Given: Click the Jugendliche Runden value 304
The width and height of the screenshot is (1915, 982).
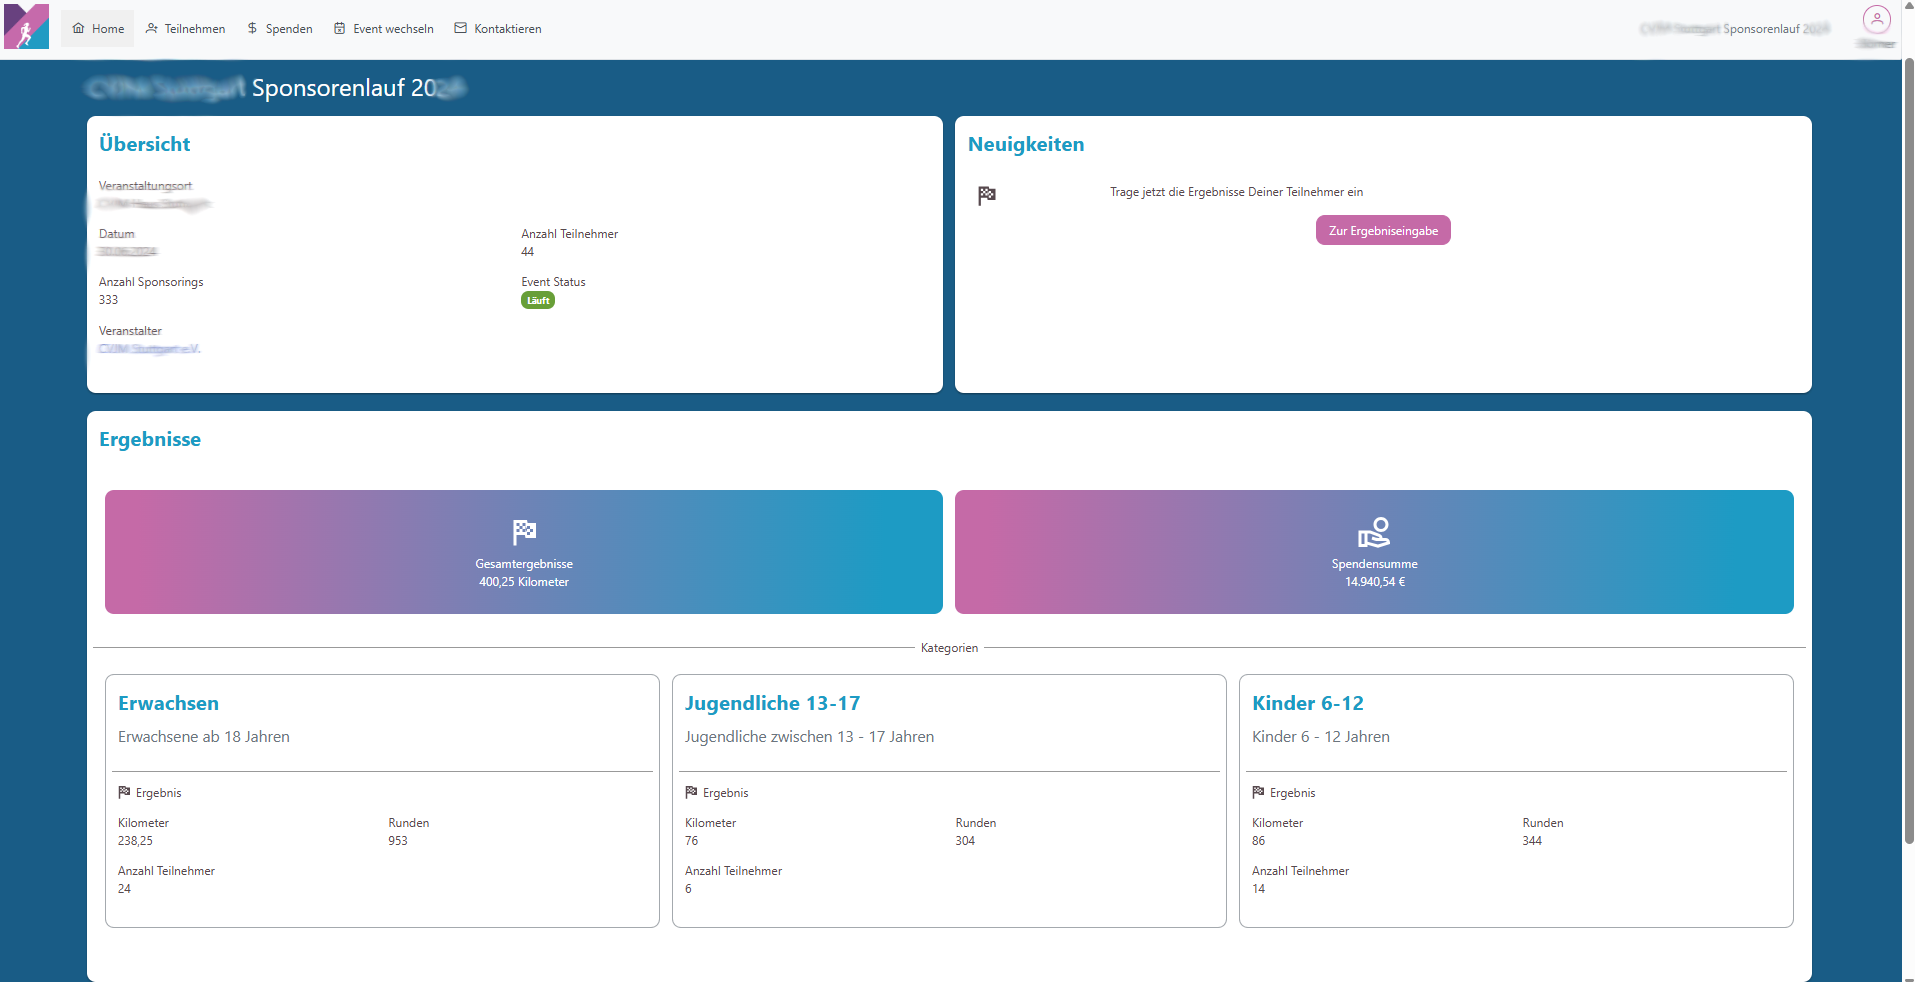Looking at the screenshot, I should (965, 841).
